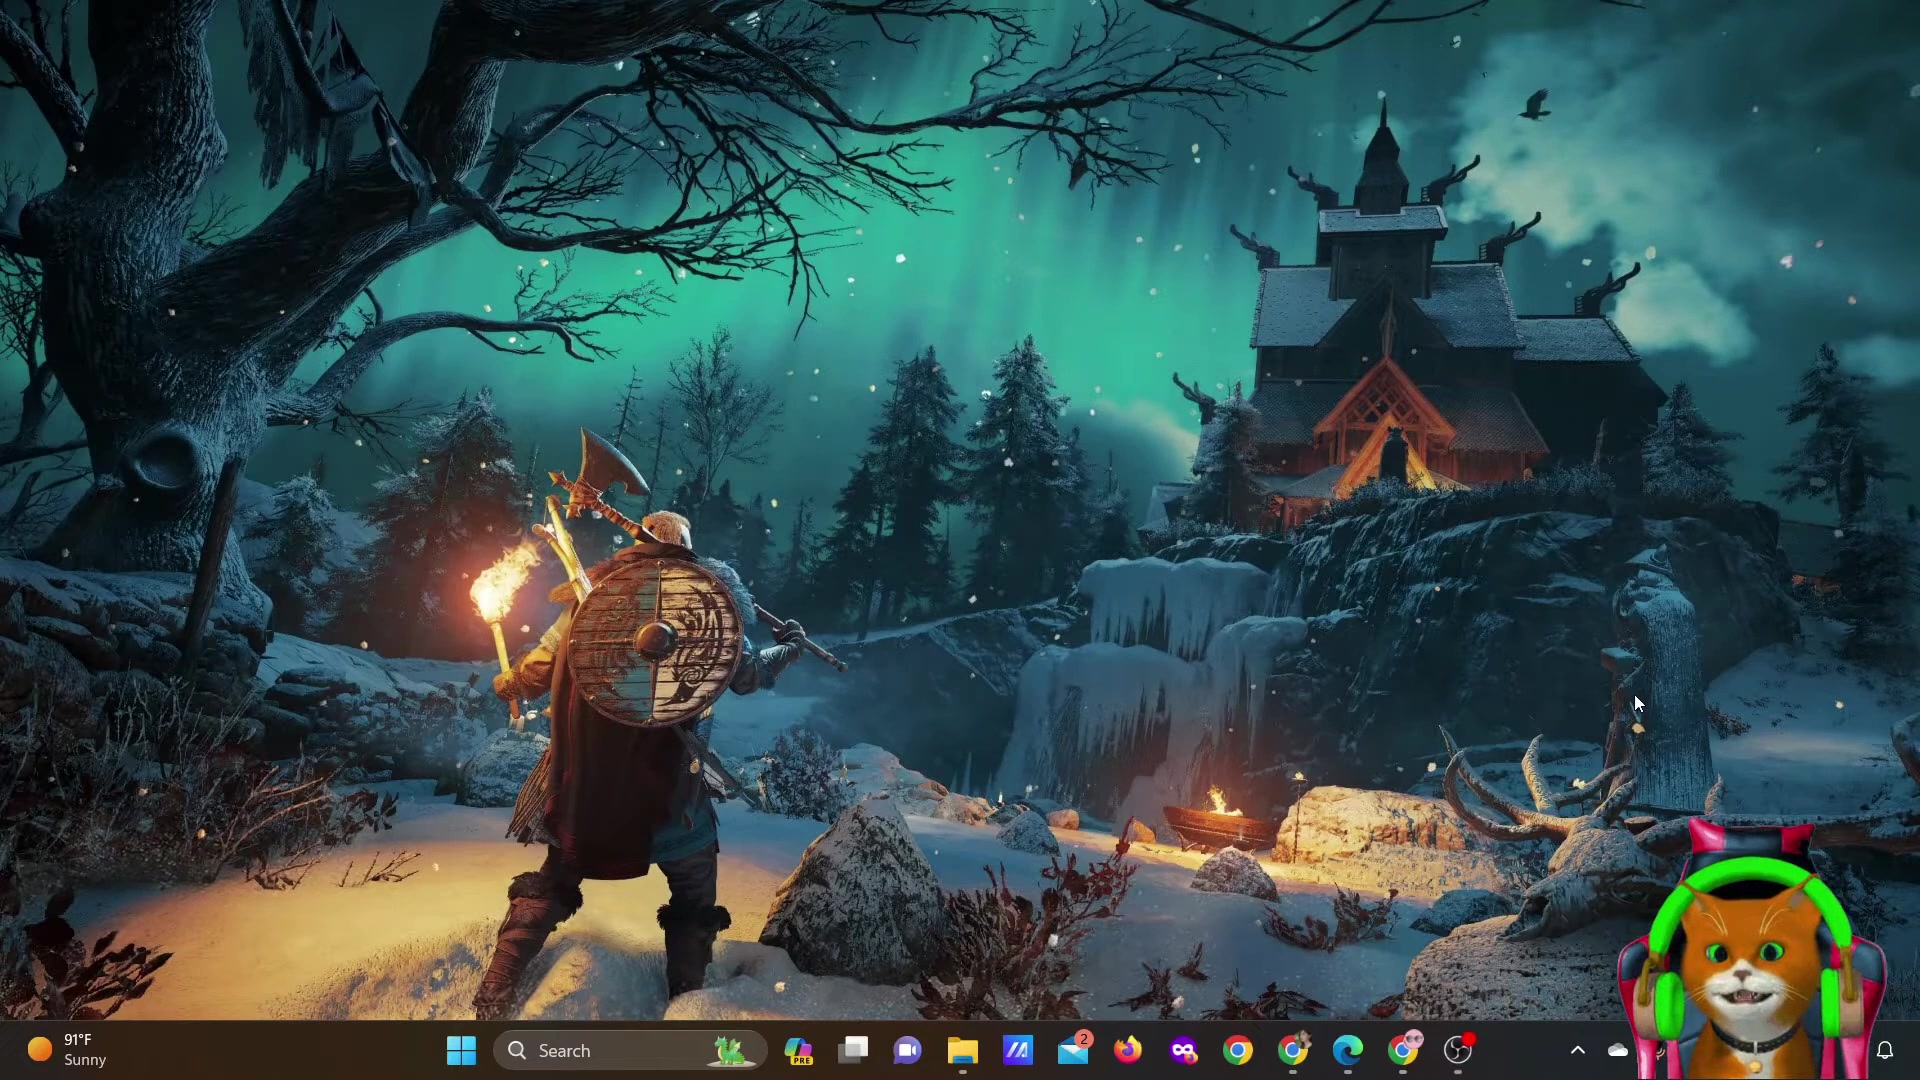Click the dragon illustration in Search box
The image size is (1920, 1080).
coord(730,1050)
